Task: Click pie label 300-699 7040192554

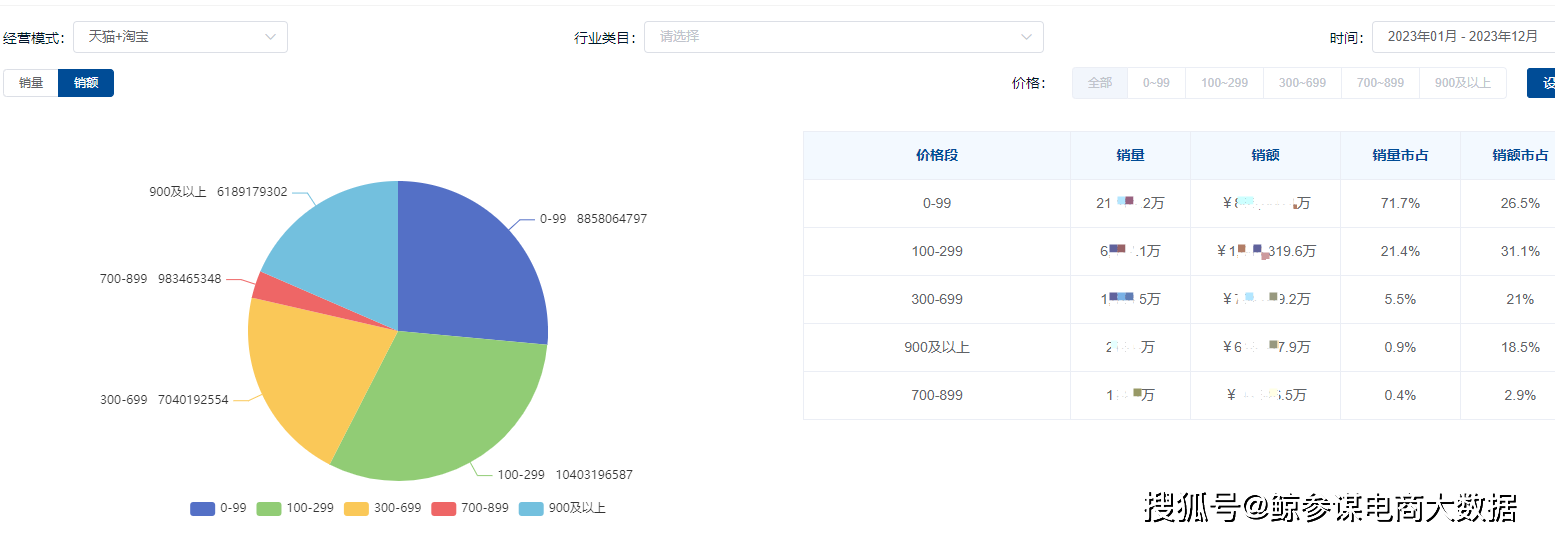Action: [x=164, y=400]
